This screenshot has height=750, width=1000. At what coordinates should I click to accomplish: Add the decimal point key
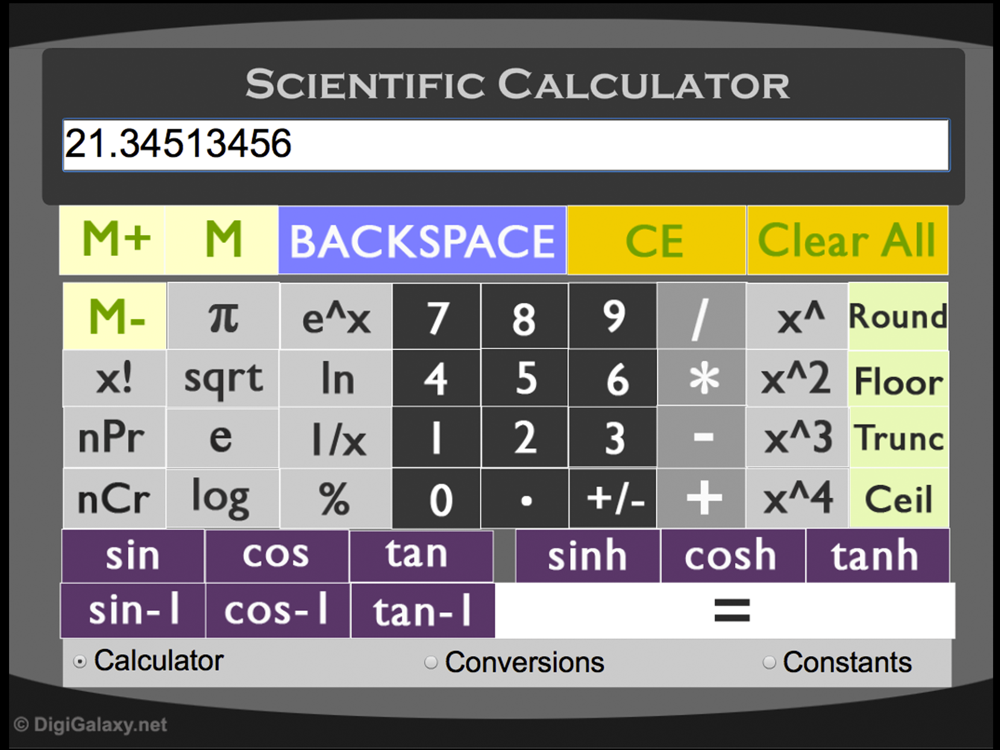coord(525,498)
